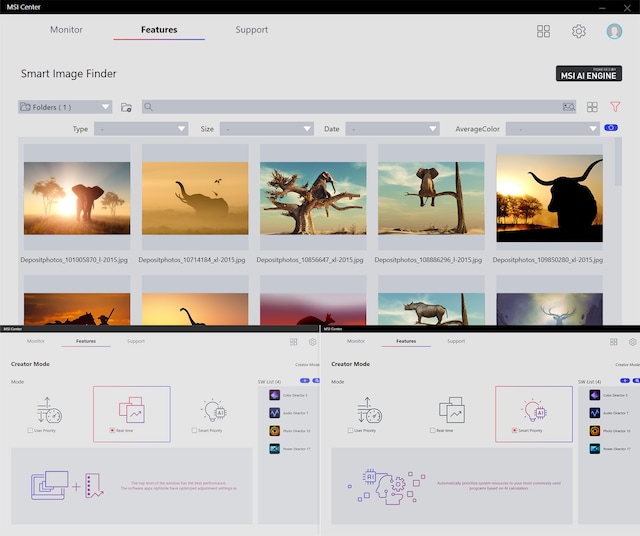This screenshot has width=640, height=536.
Task: Click the user profile avatar icon
Action: click(614, 31)
